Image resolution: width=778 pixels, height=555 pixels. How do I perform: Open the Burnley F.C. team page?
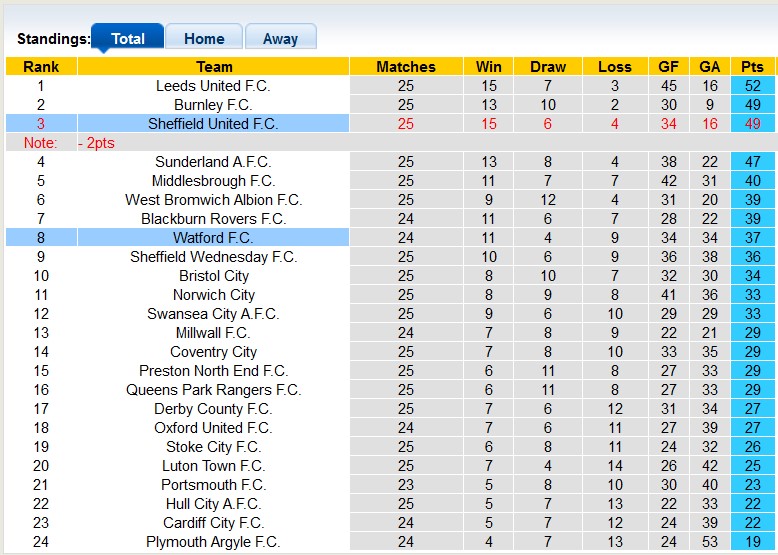[x=213, y=105]
